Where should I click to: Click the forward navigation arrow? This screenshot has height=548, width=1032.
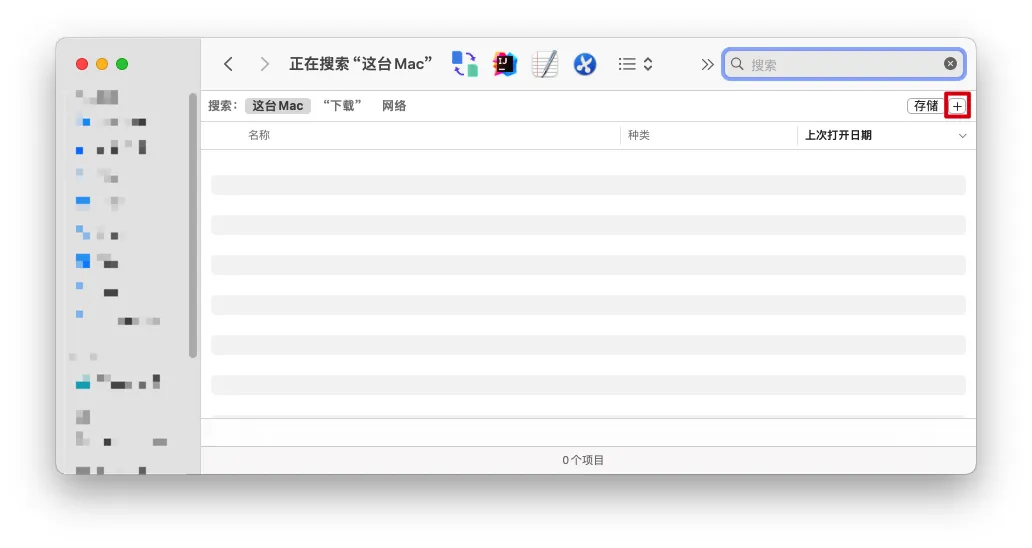[264, 64]
